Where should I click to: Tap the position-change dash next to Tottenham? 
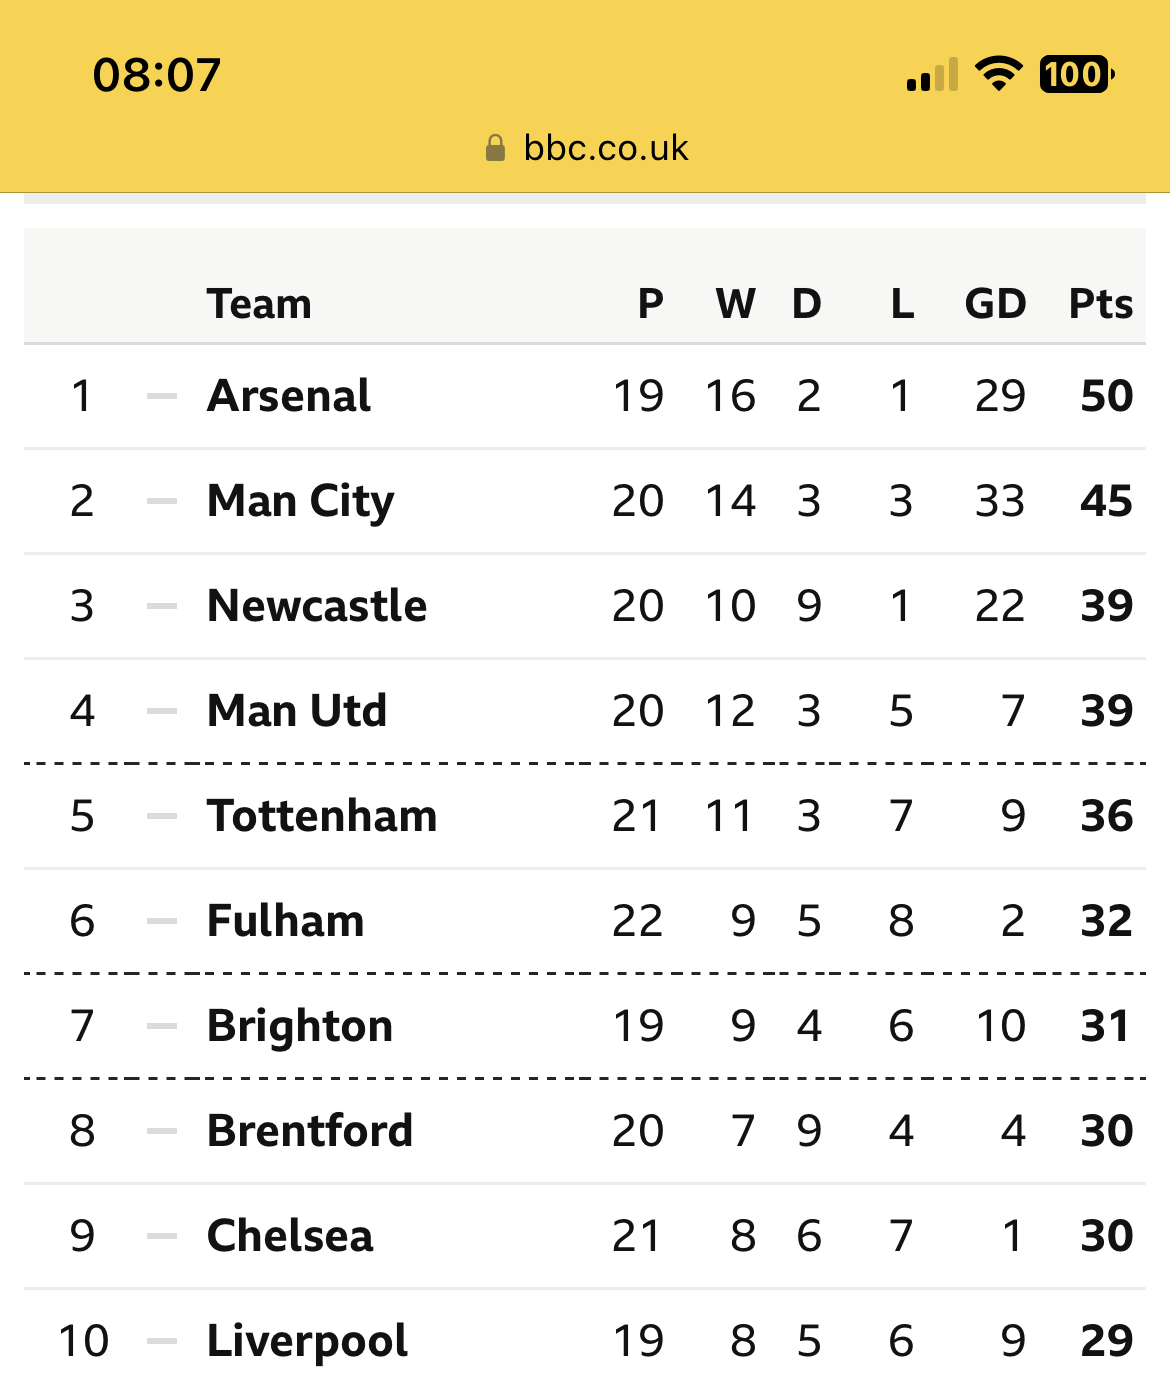[162, 816]
